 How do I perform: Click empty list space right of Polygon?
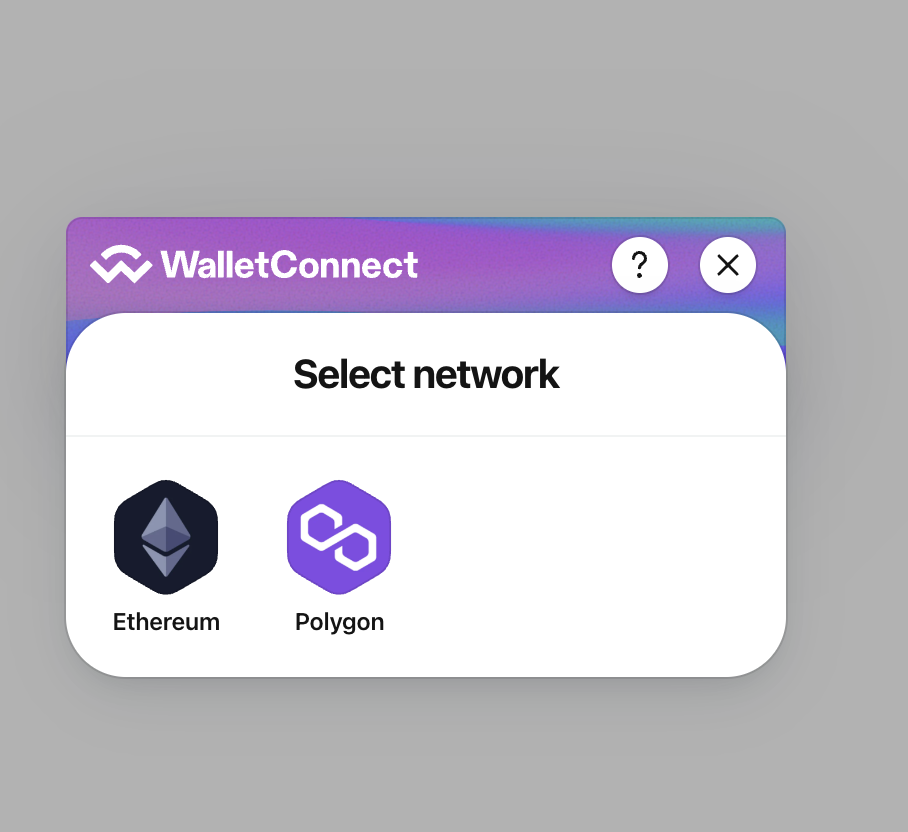[x=579, y=550]
